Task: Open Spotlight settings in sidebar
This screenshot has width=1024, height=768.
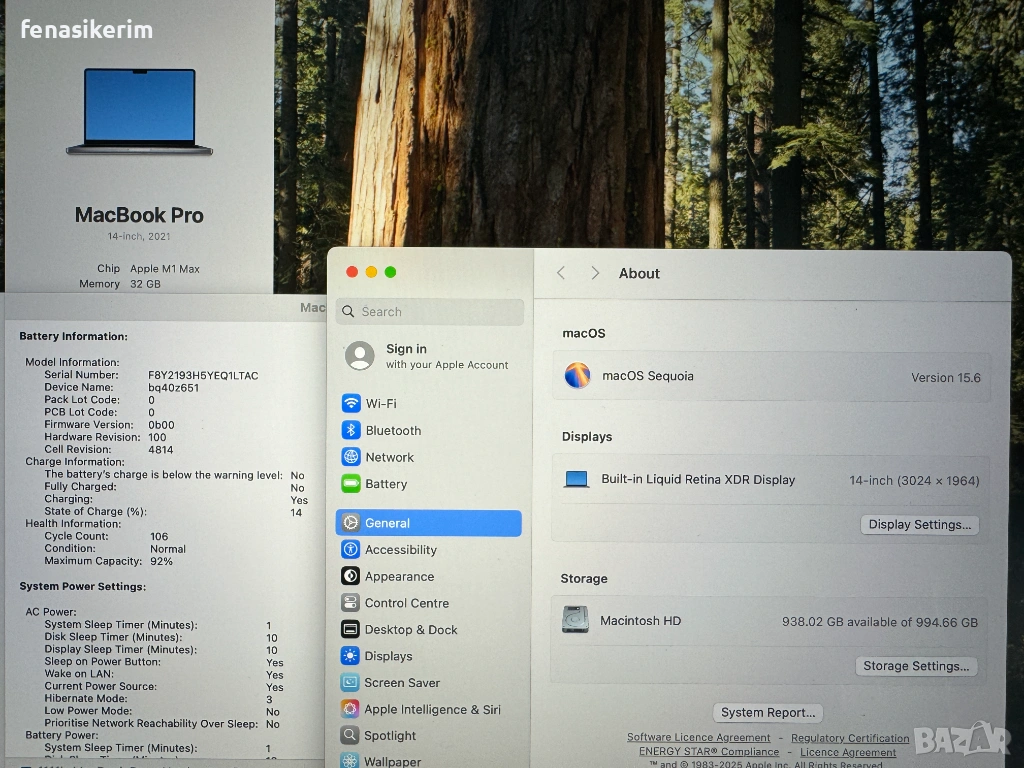Action: (390, 736)
